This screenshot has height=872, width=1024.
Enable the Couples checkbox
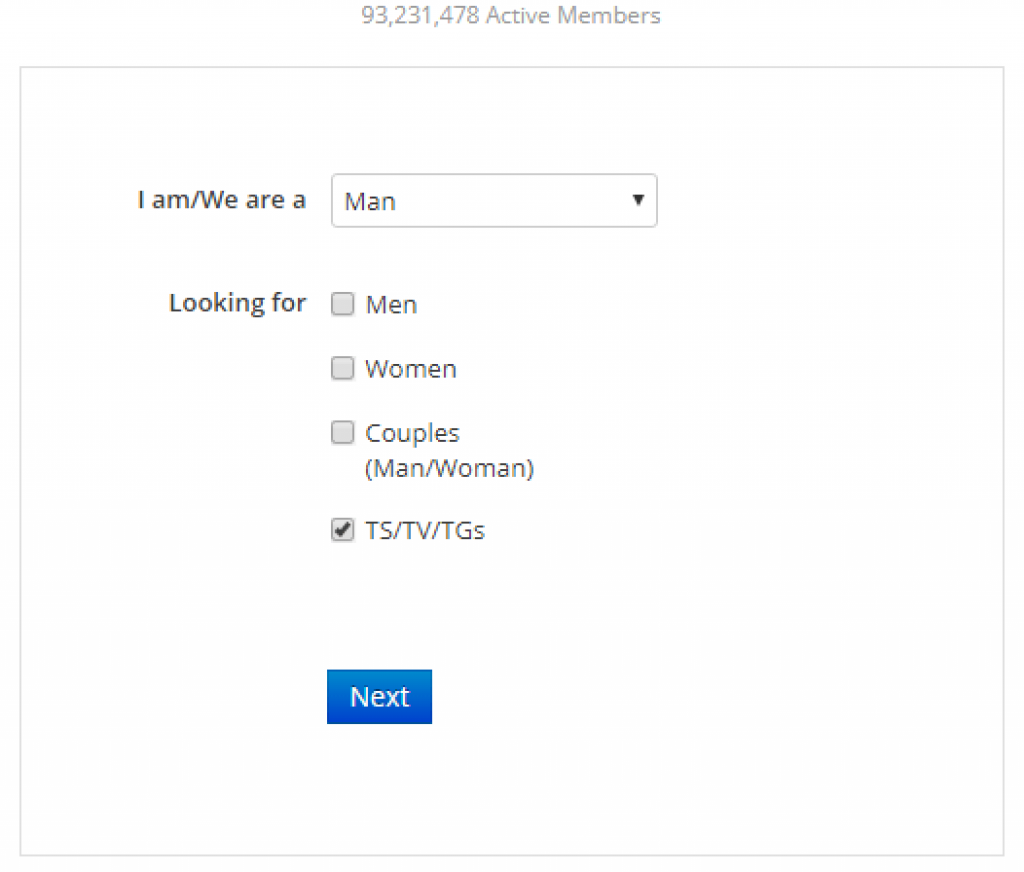coord(343,433)
